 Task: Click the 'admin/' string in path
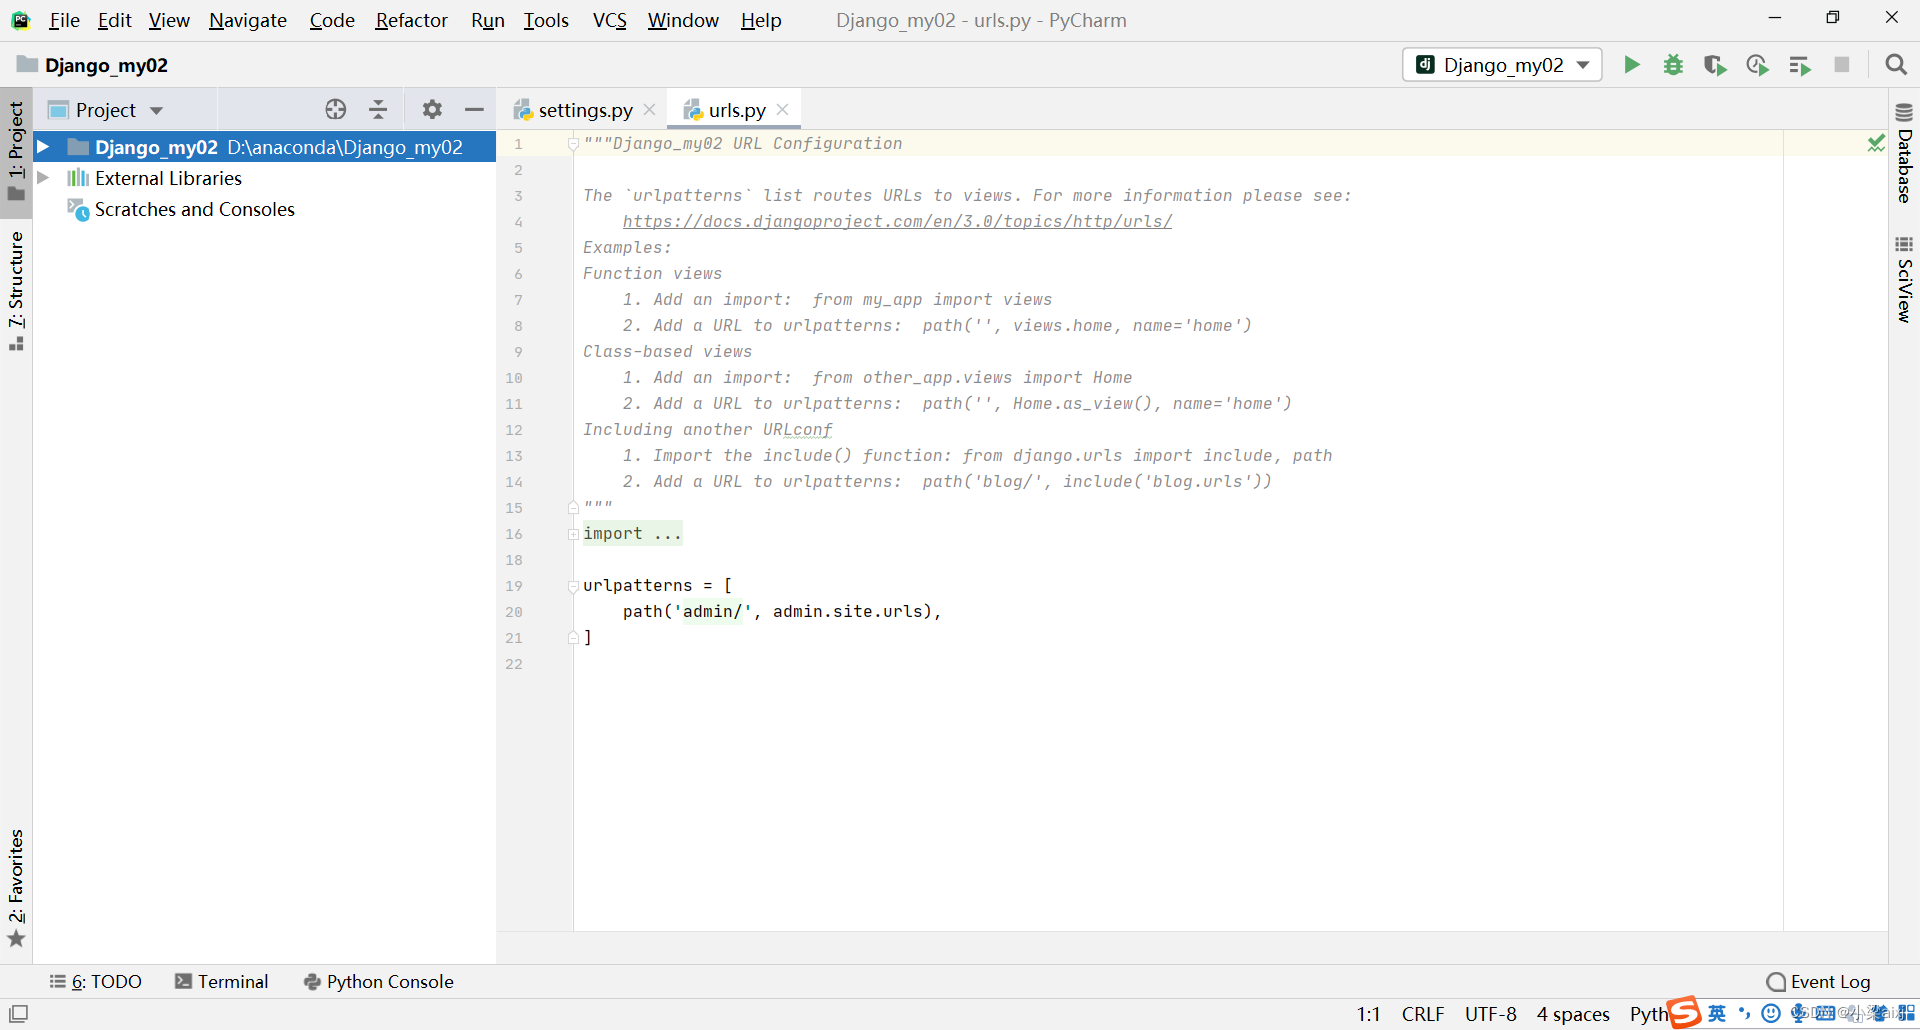712,612
